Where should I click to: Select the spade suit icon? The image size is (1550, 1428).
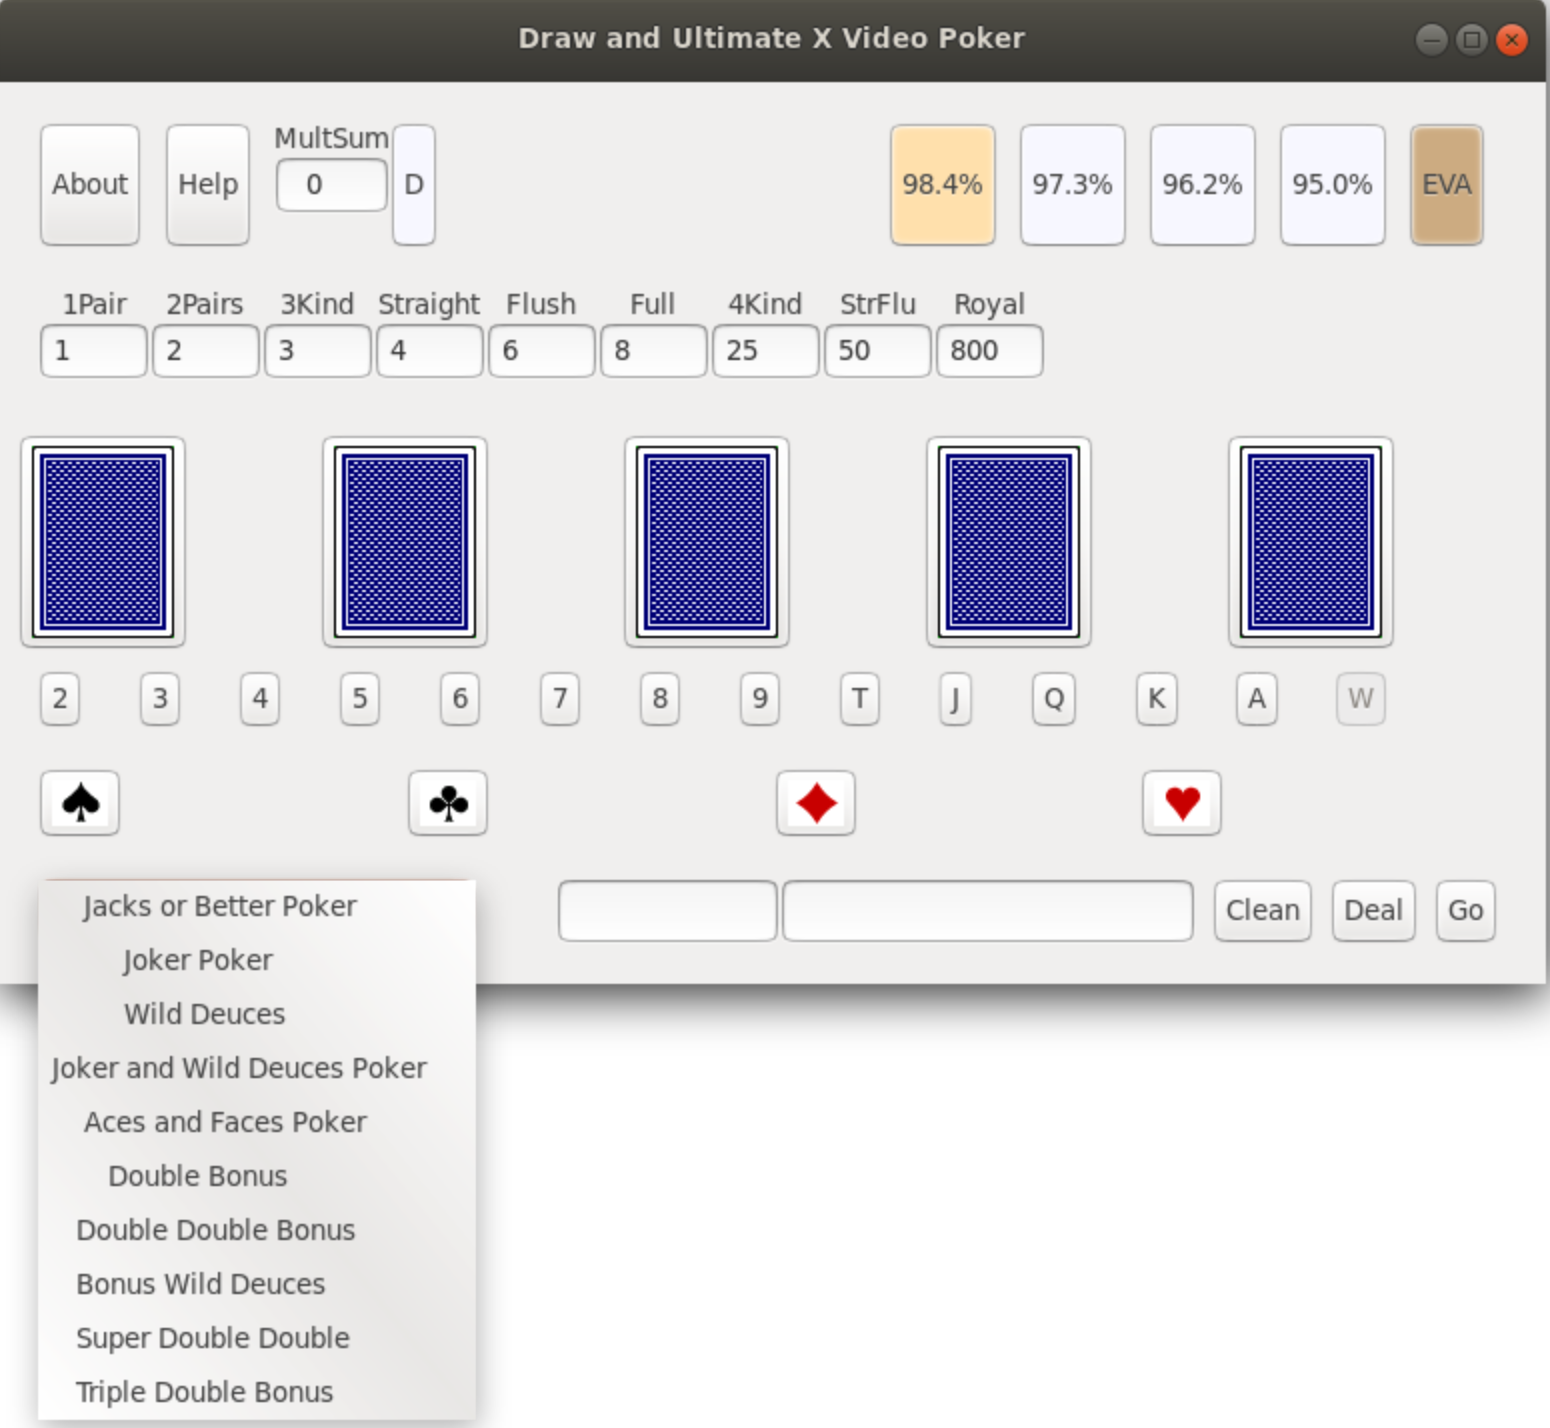pos(80,803)
